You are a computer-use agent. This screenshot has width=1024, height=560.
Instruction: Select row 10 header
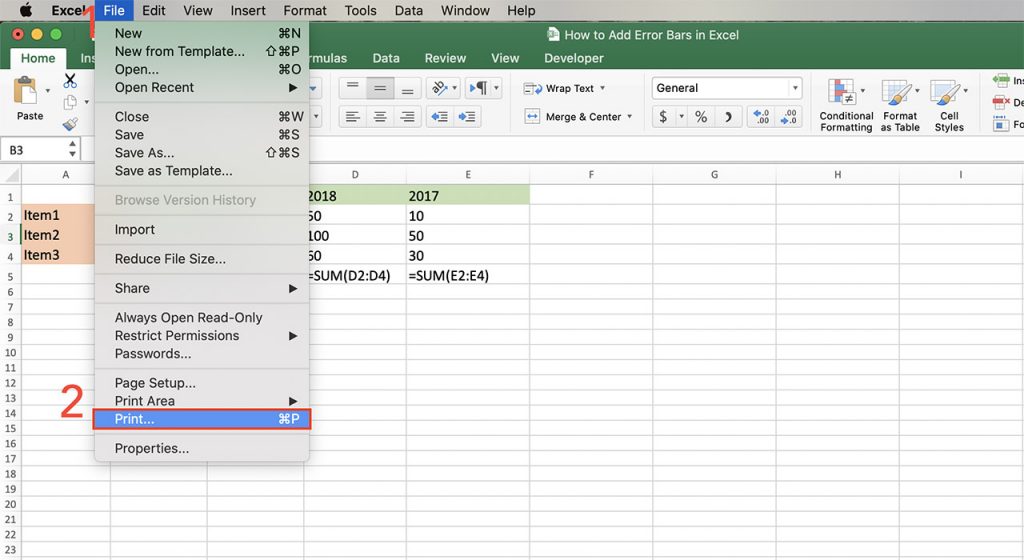pos(10,352)
